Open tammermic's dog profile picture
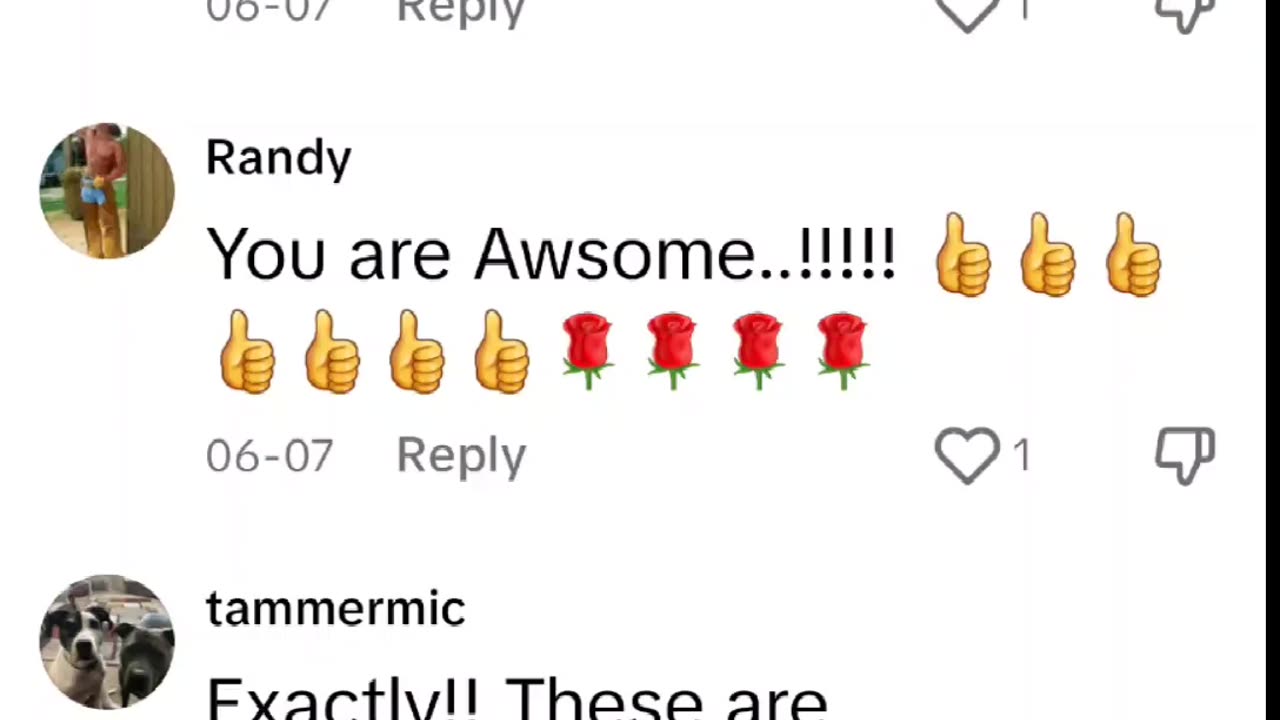The image size is (1280, 720). tap(107, 642)
